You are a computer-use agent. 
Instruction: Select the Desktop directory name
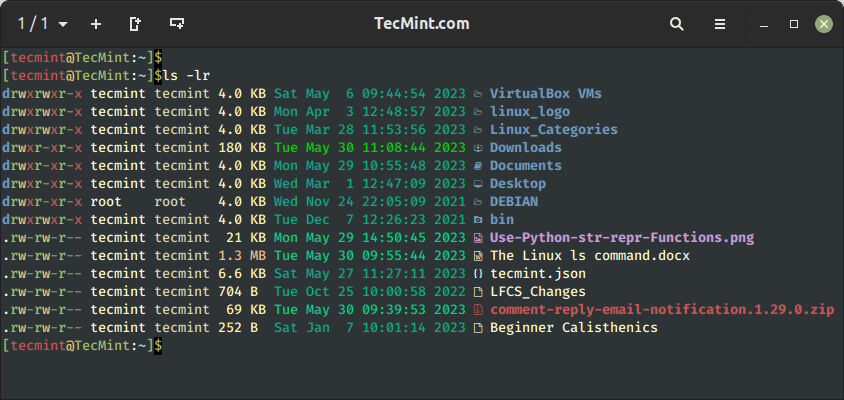click(518, 184)
